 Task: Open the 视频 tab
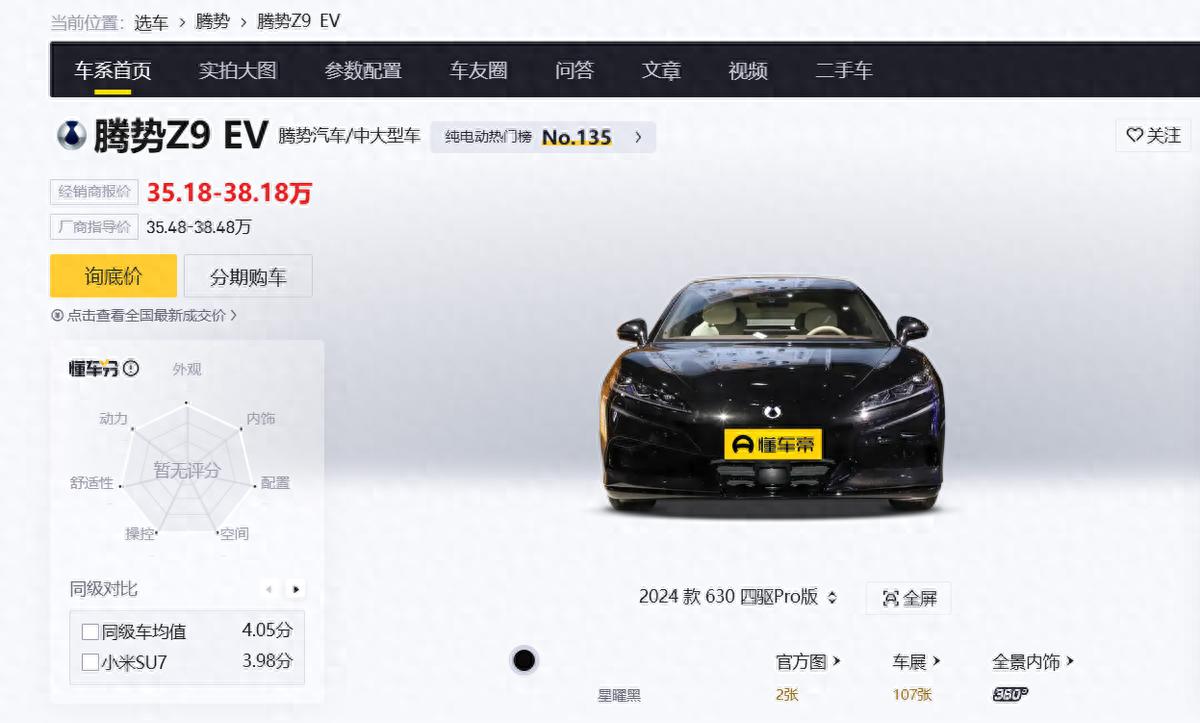pos(748,70)
